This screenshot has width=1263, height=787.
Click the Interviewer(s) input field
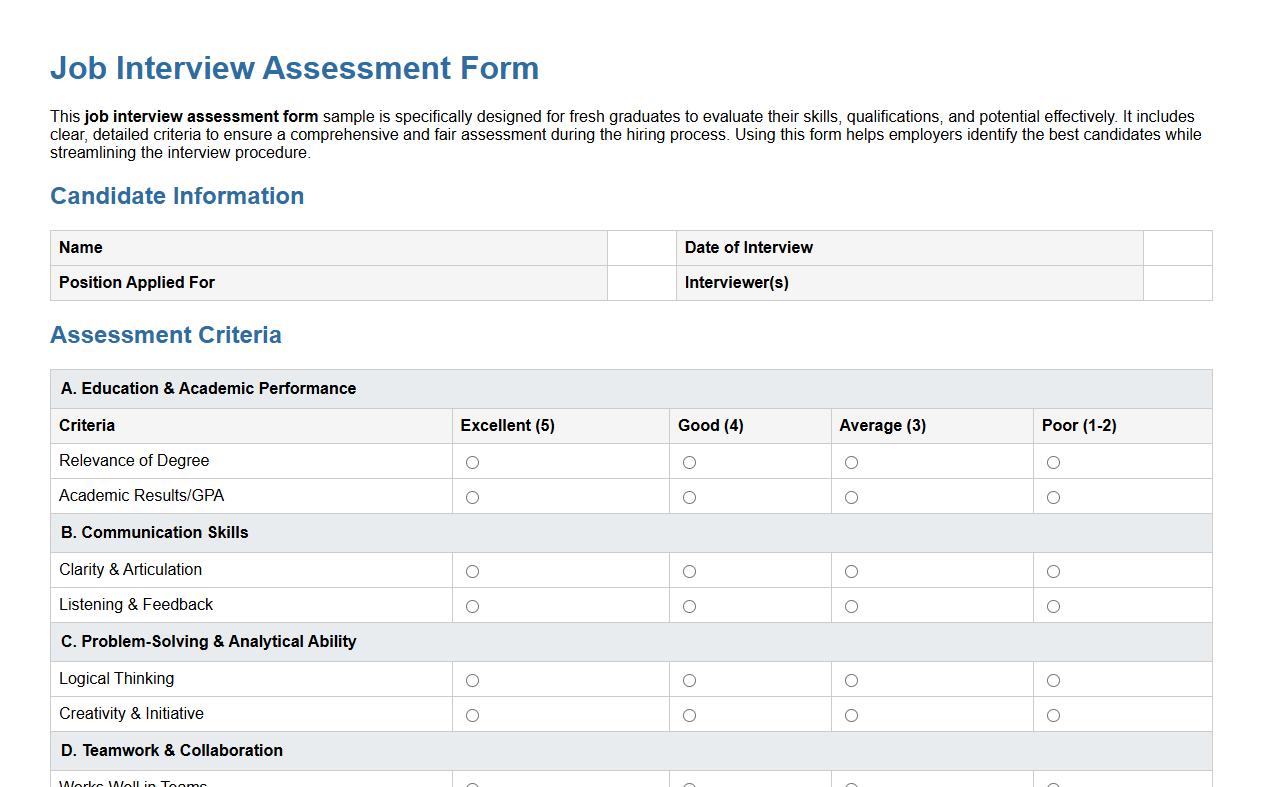pyautogui.click(x=1177, y=283)
